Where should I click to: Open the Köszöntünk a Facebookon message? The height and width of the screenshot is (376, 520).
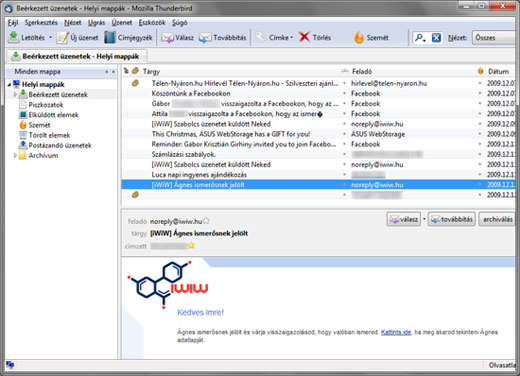click(x=191, y=93)
